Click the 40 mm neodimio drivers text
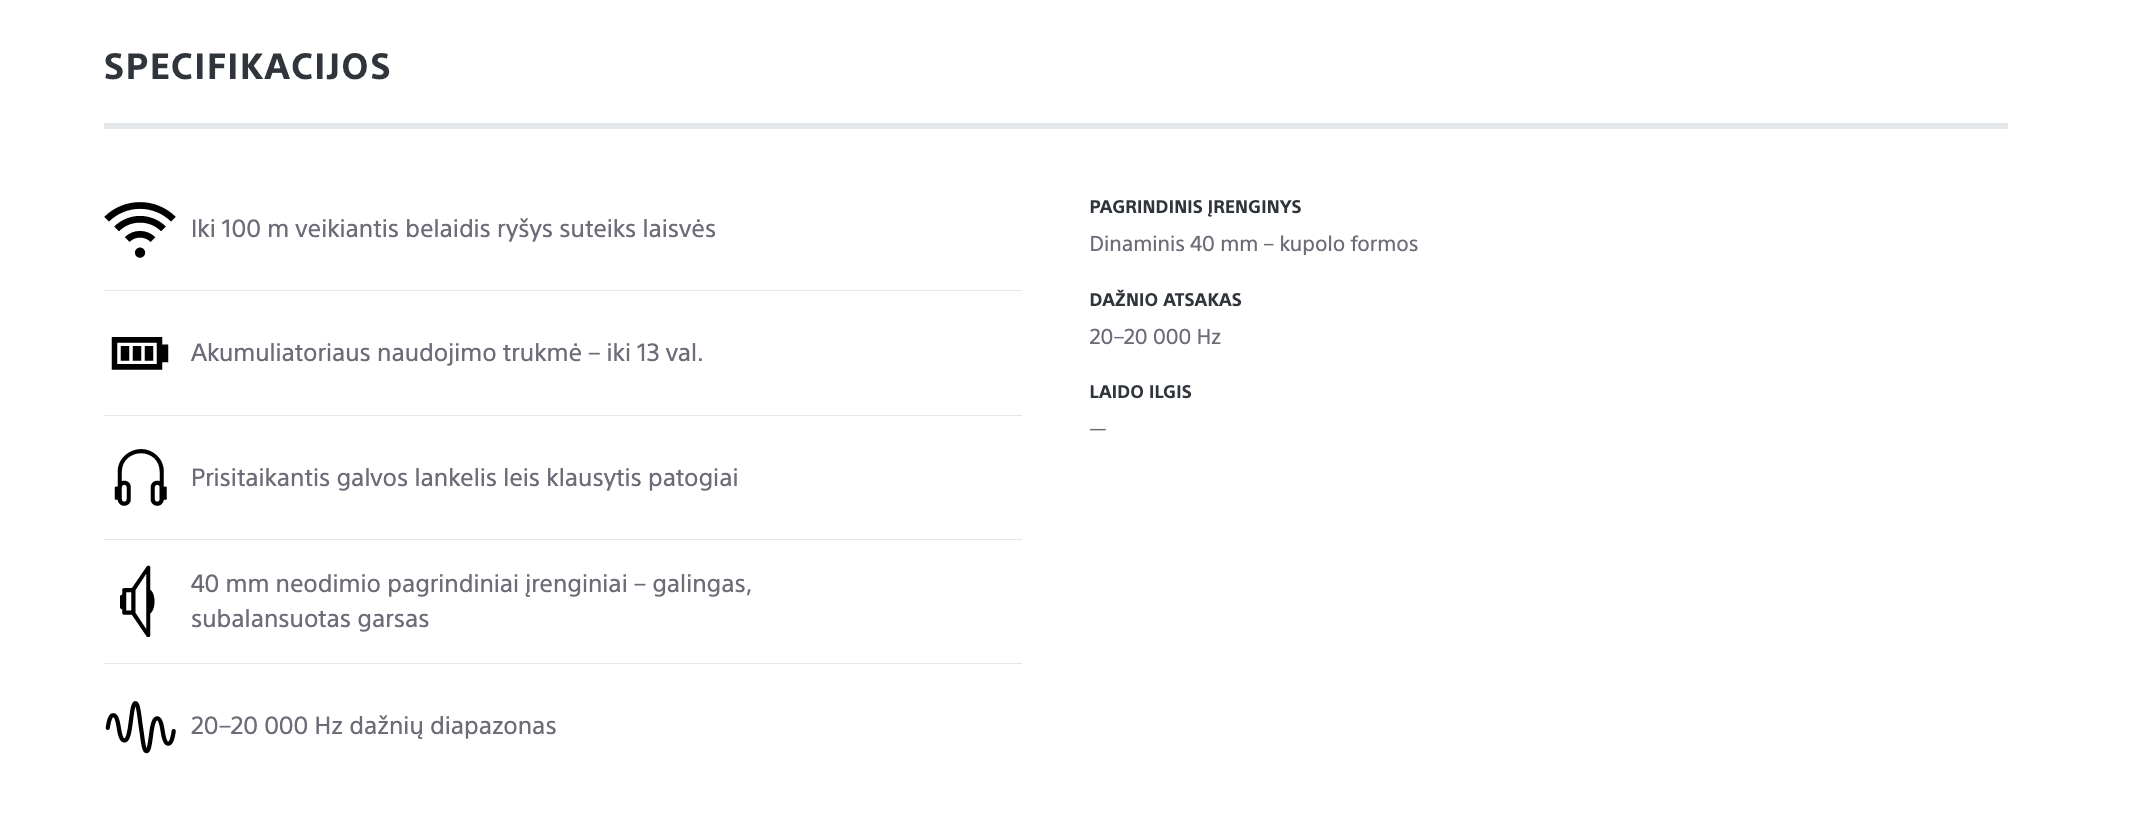This screenshot has width=2136, height=824. [471, 583]
